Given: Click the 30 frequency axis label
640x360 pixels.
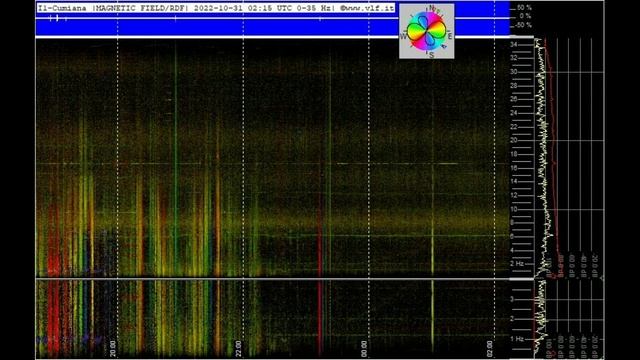Looking at the screenshot, I should point(513,71).
